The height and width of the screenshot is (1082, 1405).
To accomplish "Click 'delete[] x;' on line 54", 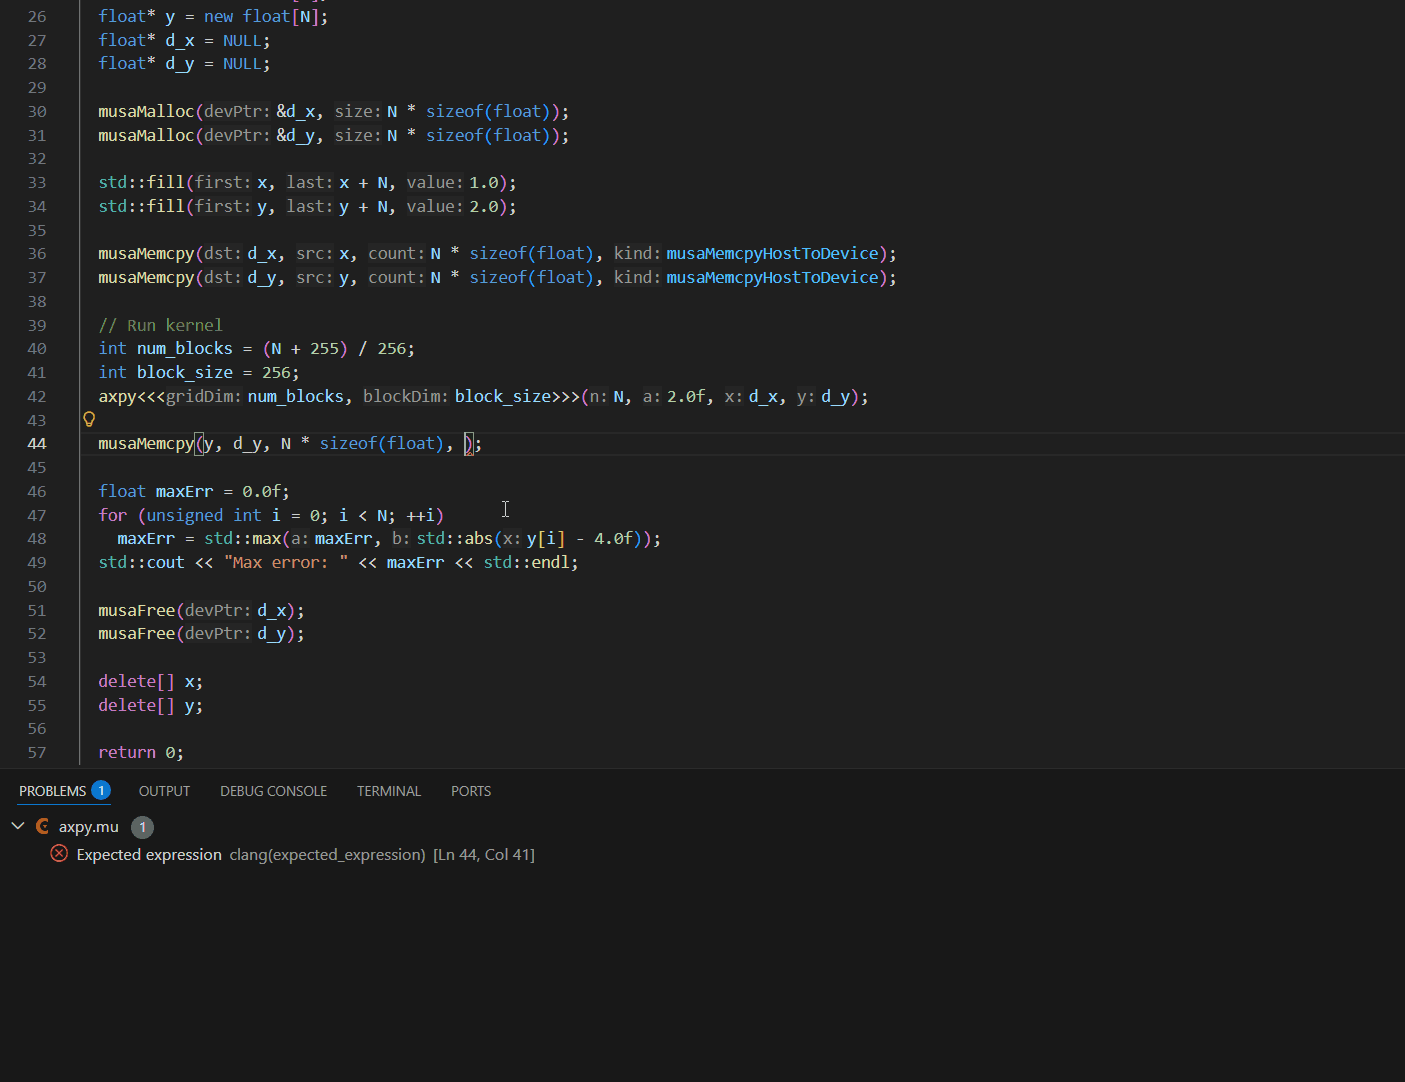I will tap(151, 681).
